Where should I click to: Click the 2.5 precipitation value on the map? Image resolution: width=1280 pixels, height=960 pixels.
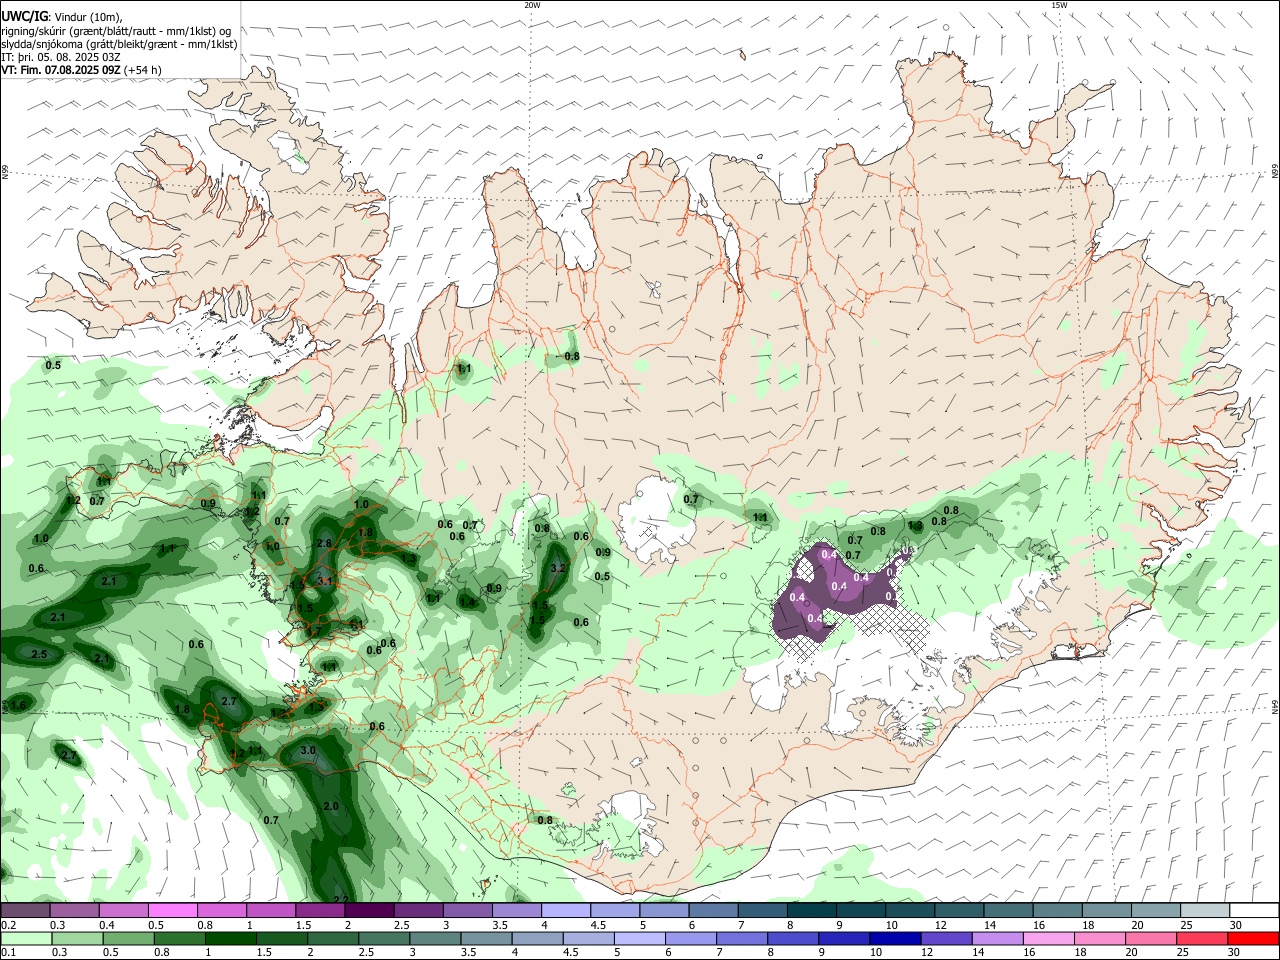click(39, 655)
